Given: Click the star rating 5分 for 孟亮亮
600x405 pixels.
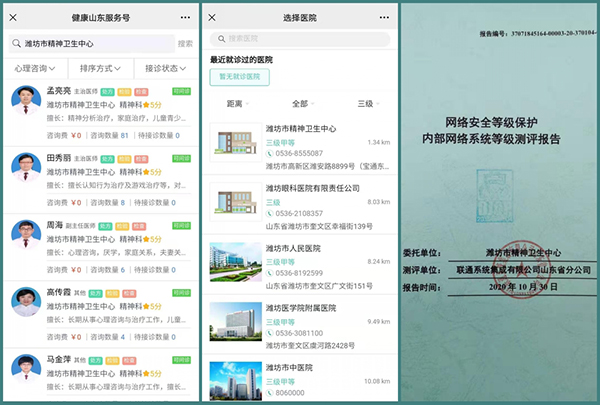Looking at the screenshot, I should click(x=152, y=105).
